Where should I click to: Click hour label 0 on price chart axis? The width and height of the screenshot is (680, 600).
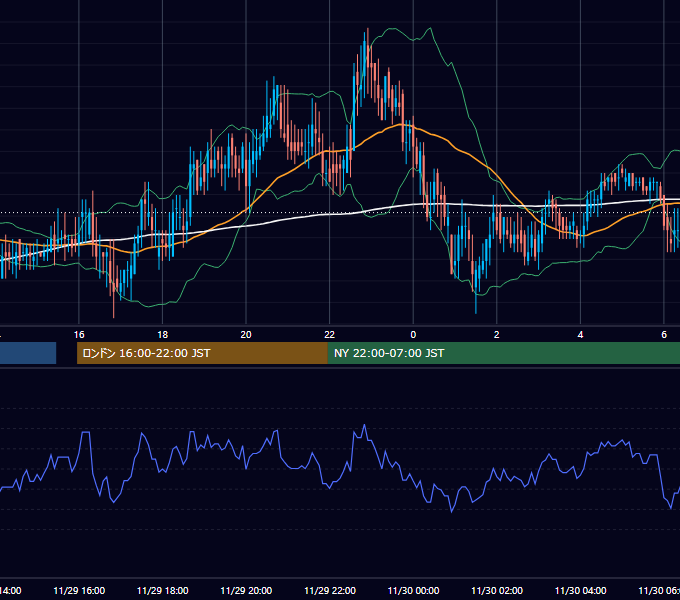413,334
